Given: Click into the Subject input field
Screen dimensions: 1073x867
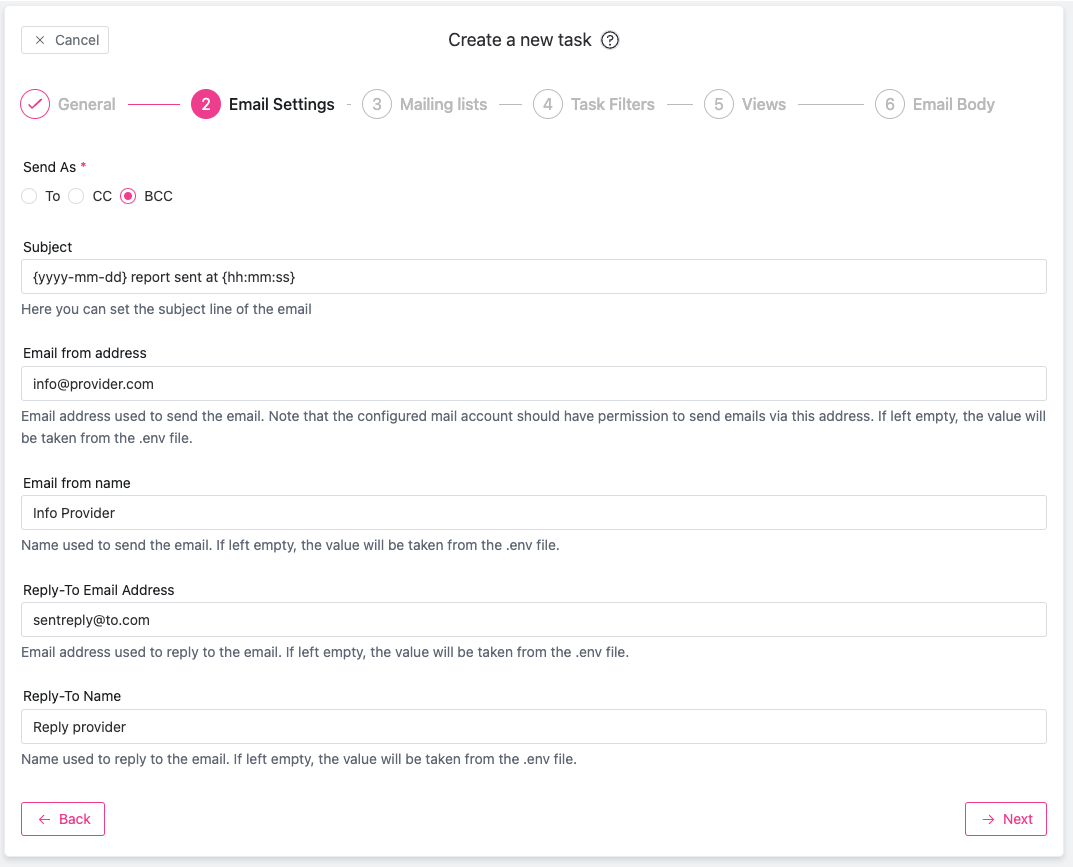Looking at the screenshot, I should pos(533,277).
